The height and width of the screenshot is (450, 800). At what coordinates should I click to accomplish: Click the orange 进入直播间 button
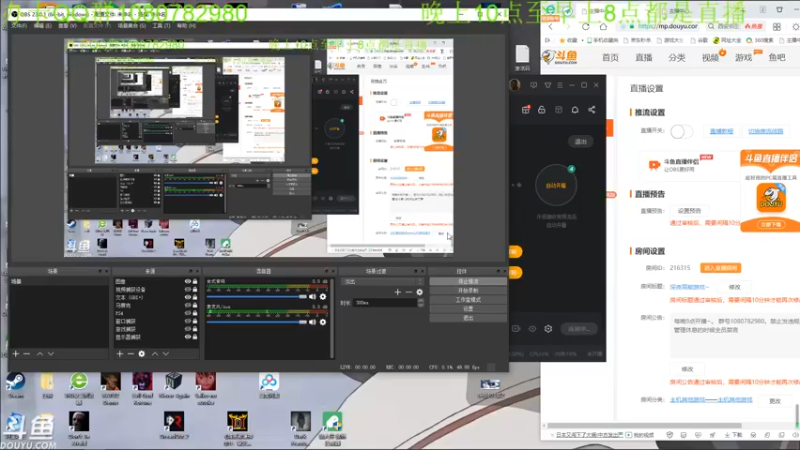point(720,268)
